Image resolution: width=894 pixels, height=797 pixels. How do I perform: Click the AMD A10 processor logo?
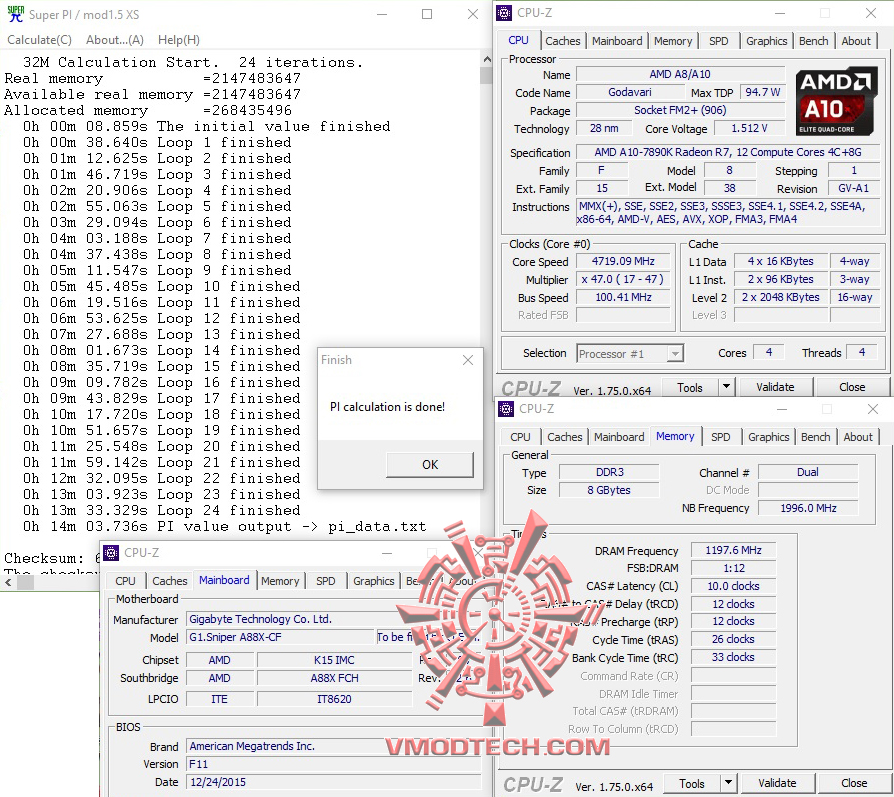(x=836, y=101)
